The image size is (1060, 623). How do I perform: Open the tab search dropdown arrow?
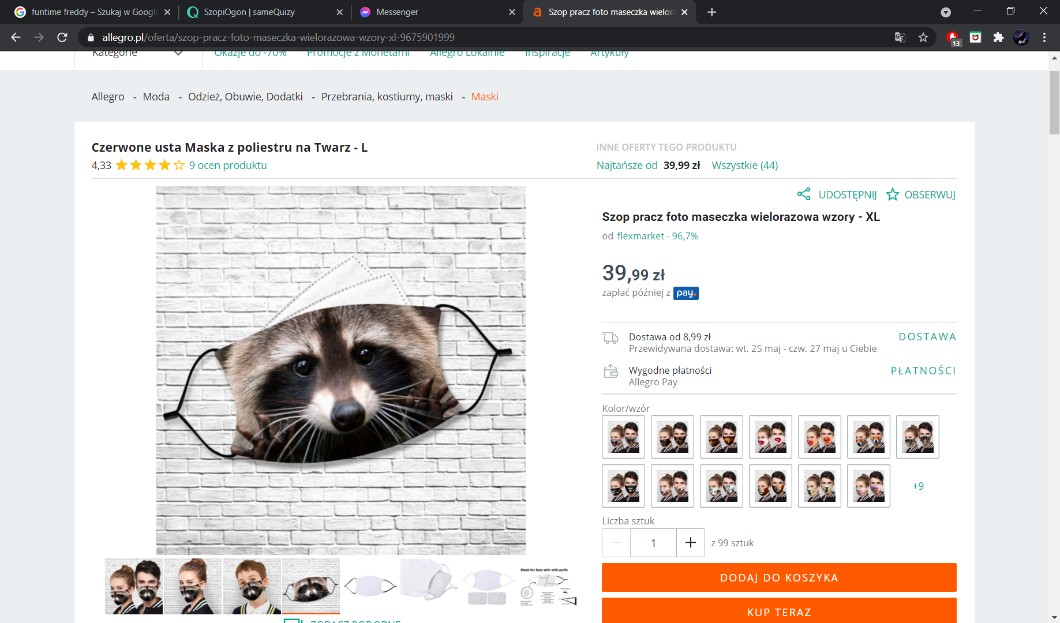[946, 12]
